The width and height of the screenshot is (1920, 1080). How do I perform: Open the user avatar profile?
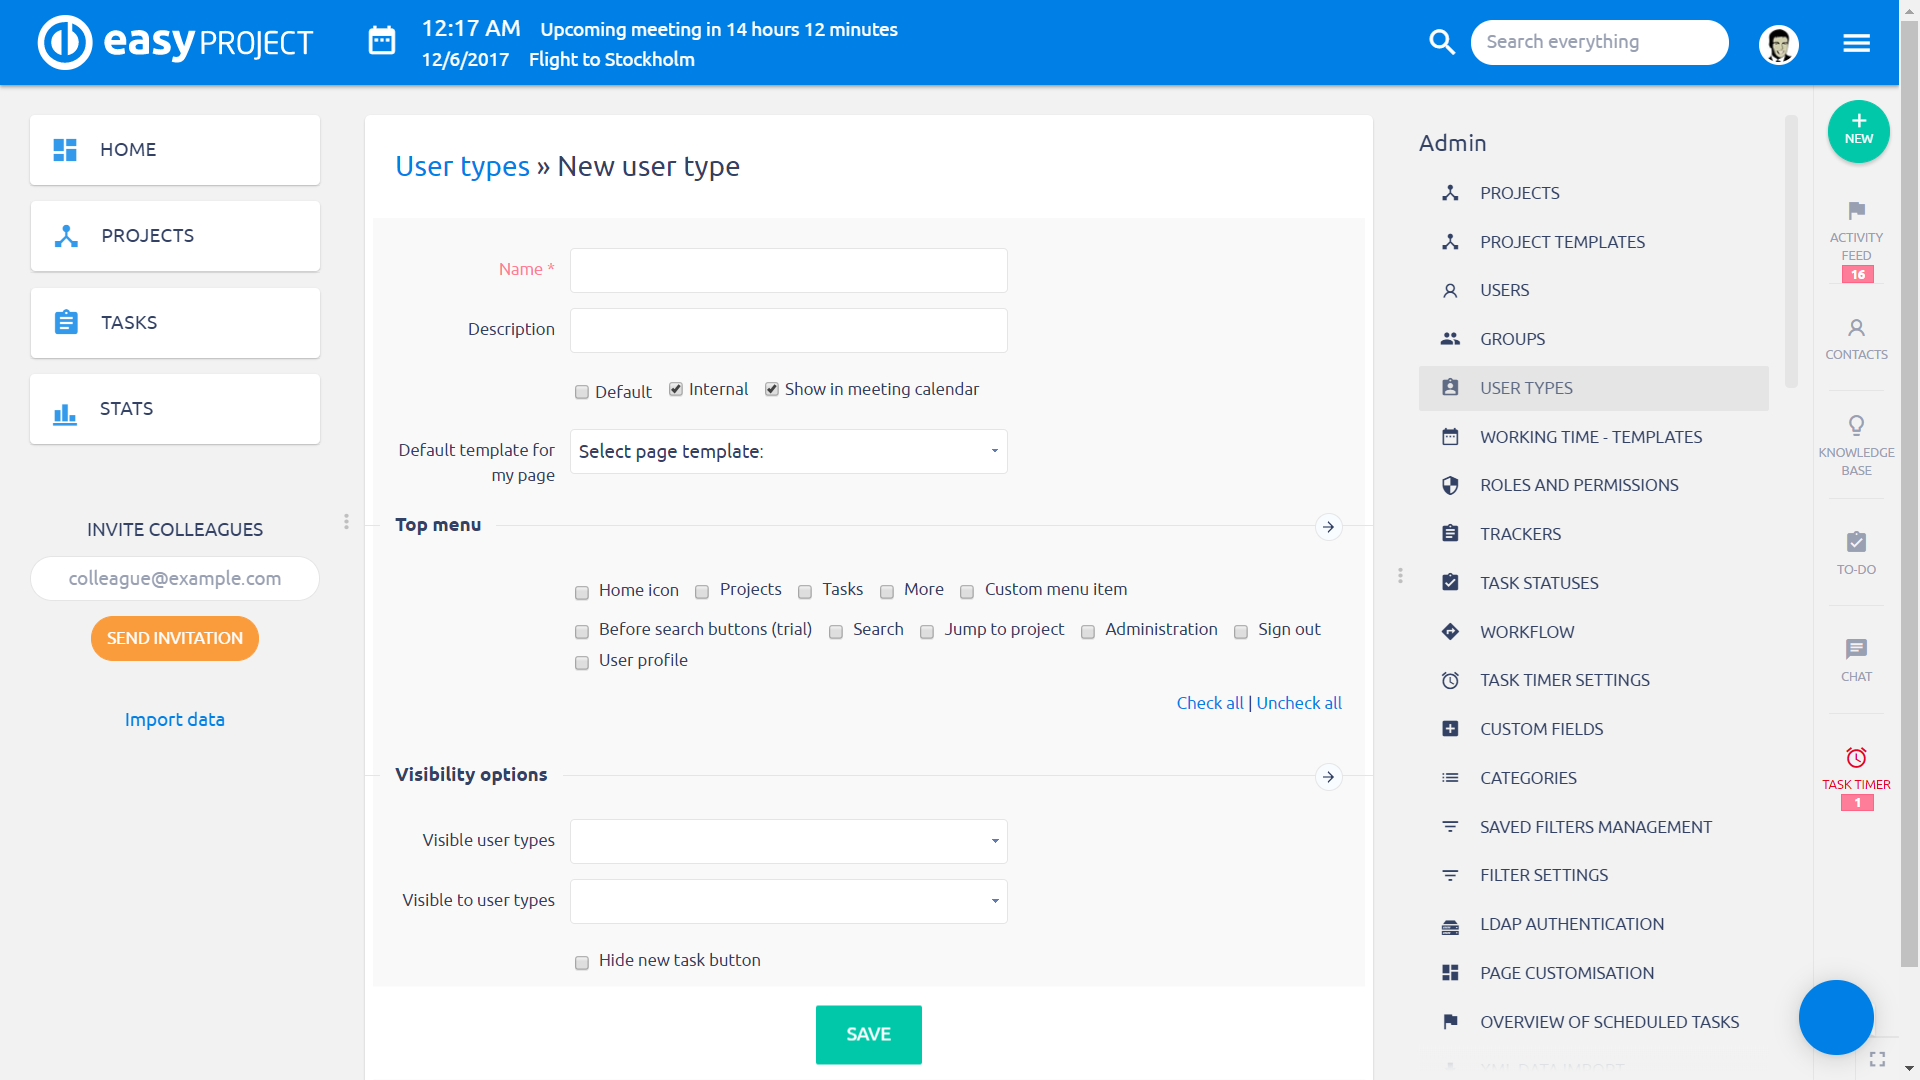[1778, 43]
